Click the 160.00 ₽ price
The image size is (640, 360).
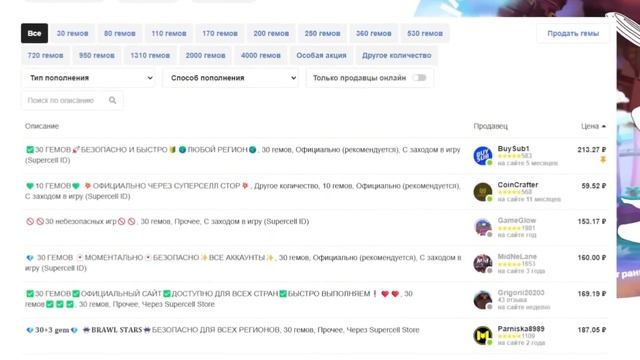(x=591, y=258)
